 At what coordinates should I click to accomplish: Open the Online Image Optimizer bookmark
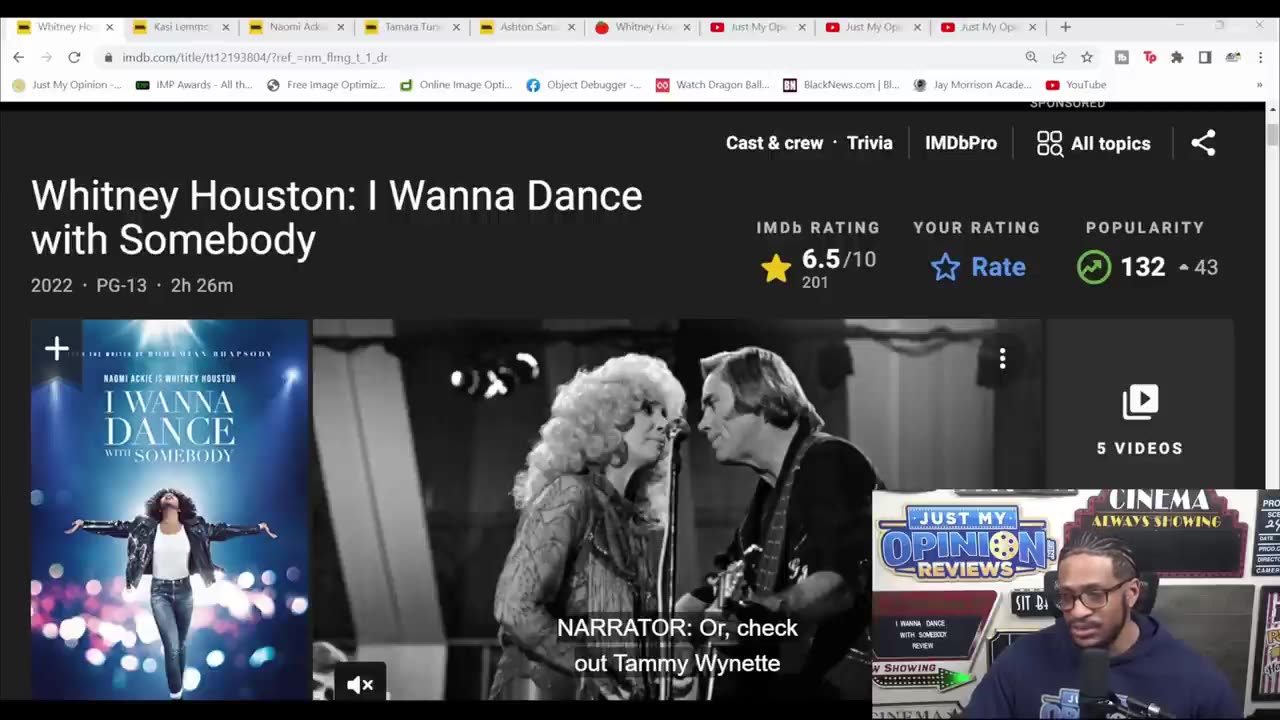[456, 85]
